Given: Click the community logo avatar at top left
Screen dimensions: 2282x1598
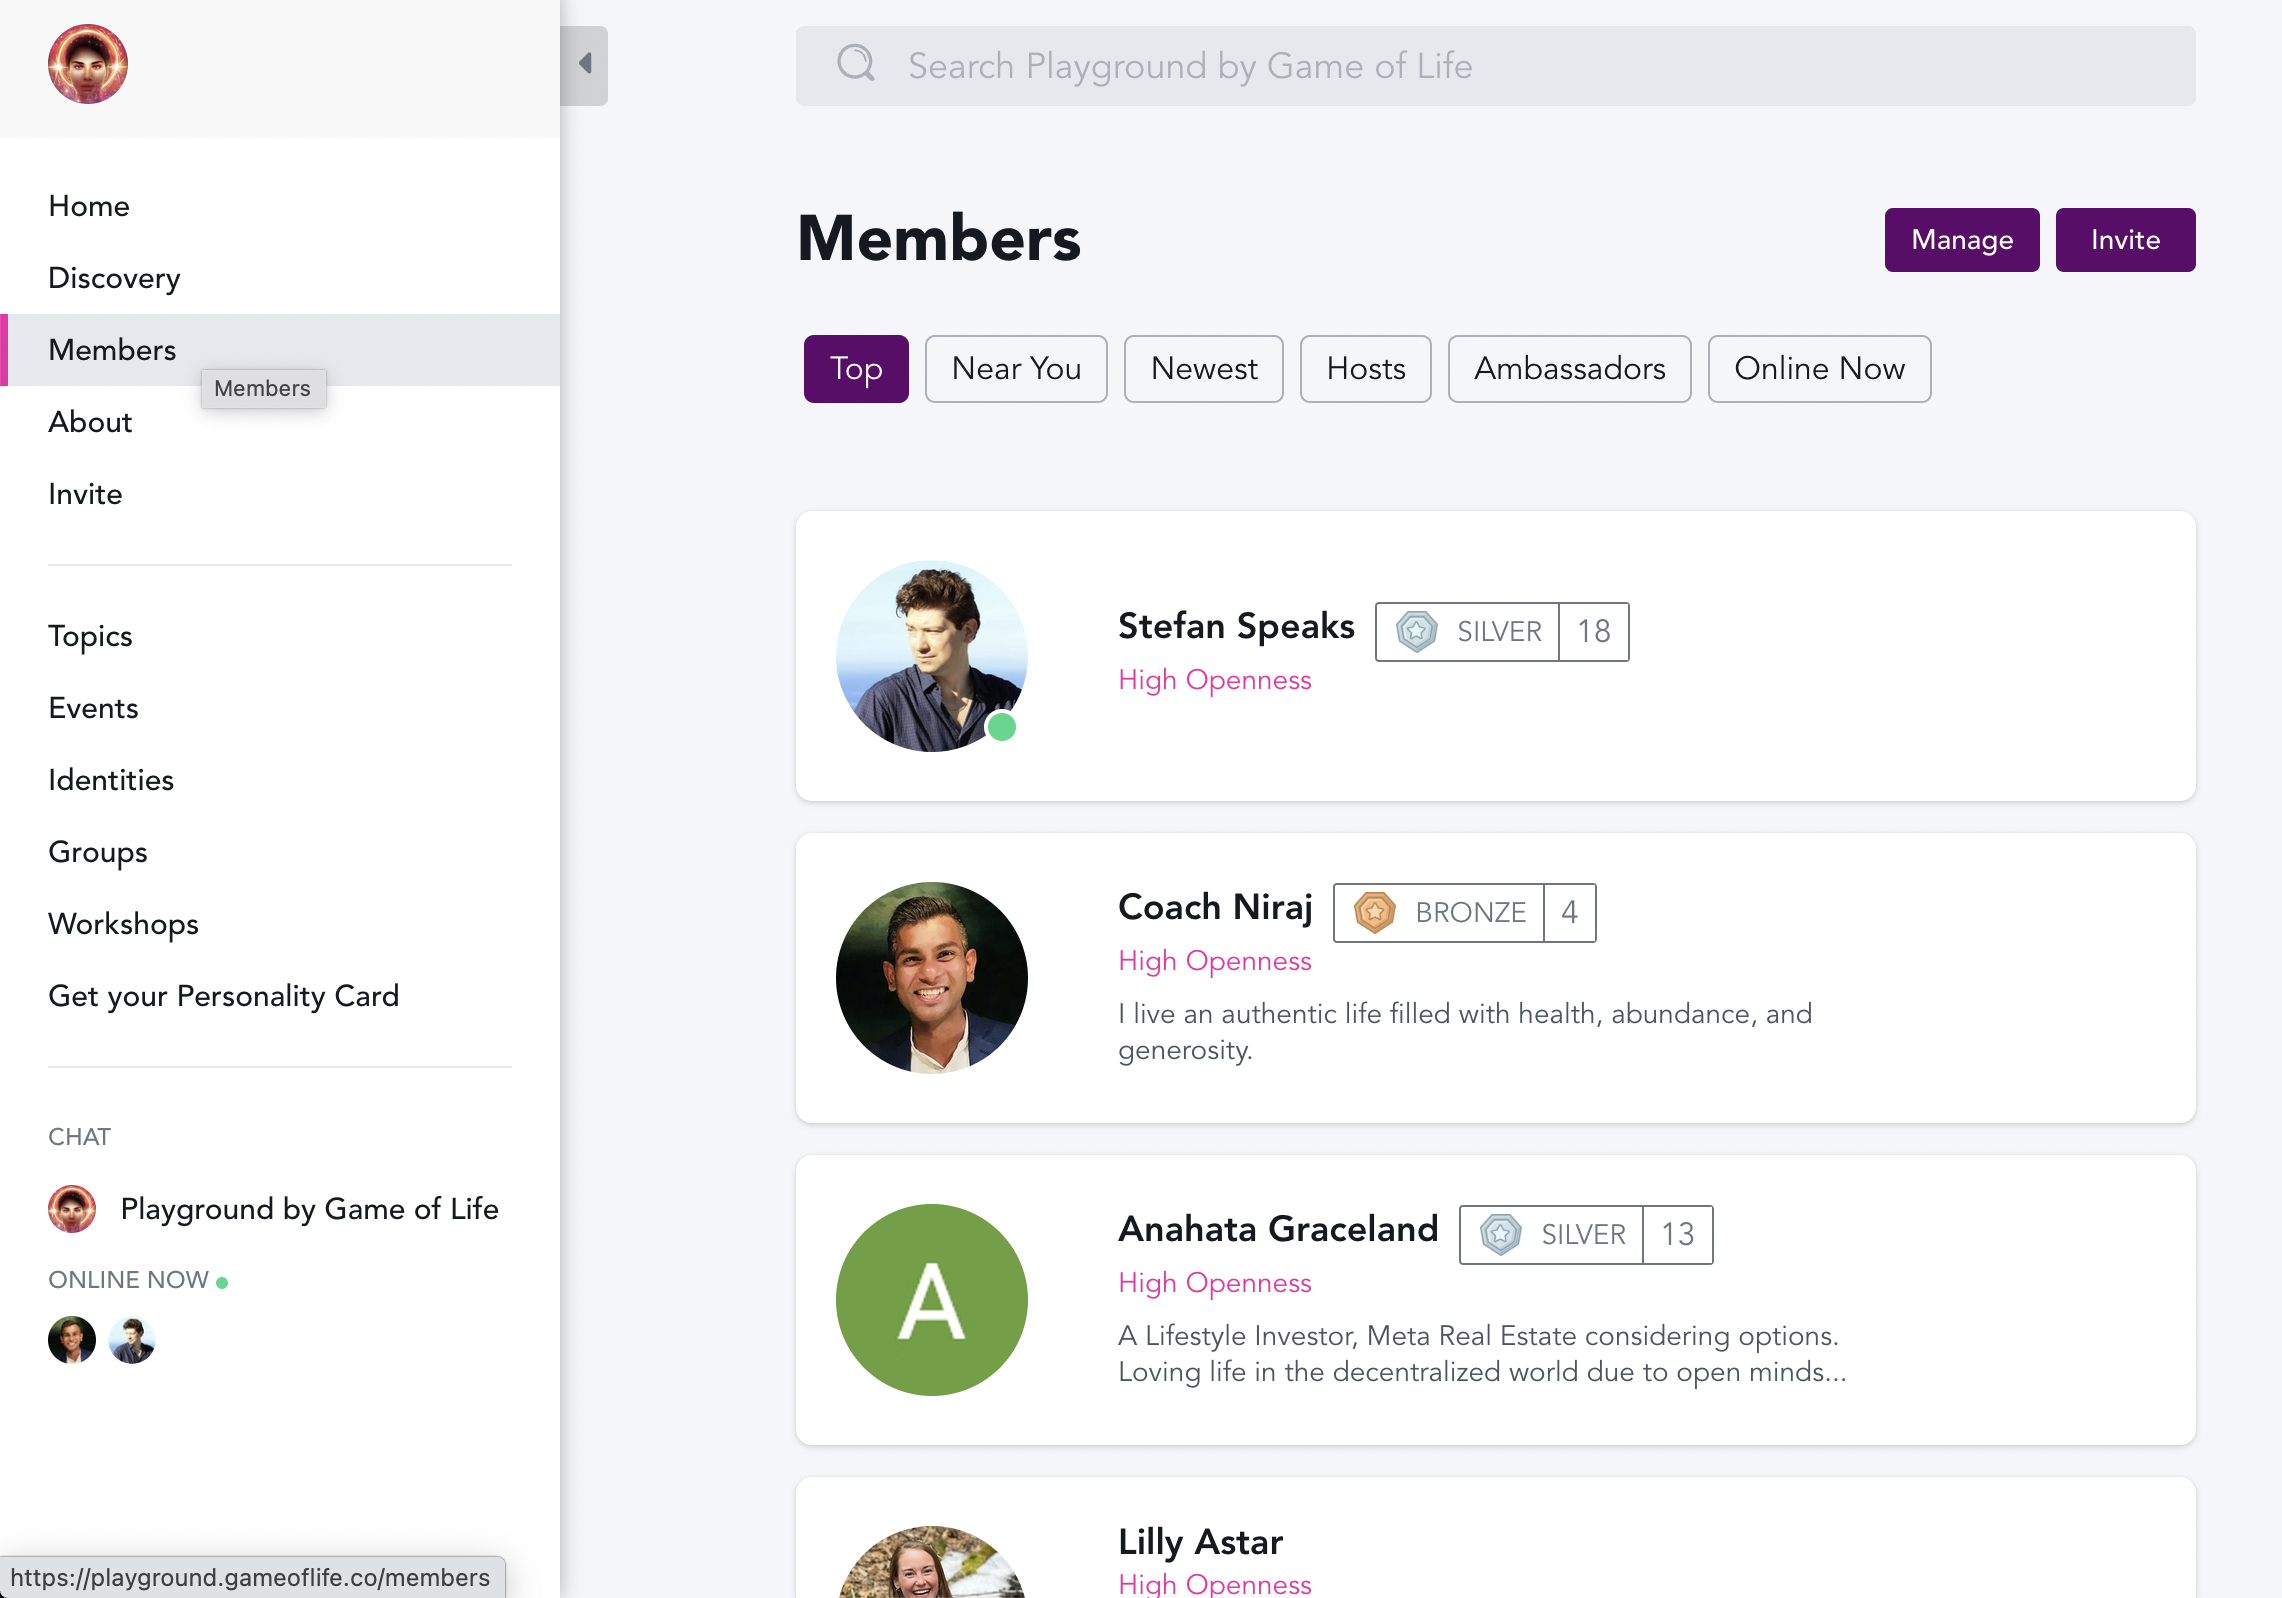Looking at the screenshot, I should 88,64.
